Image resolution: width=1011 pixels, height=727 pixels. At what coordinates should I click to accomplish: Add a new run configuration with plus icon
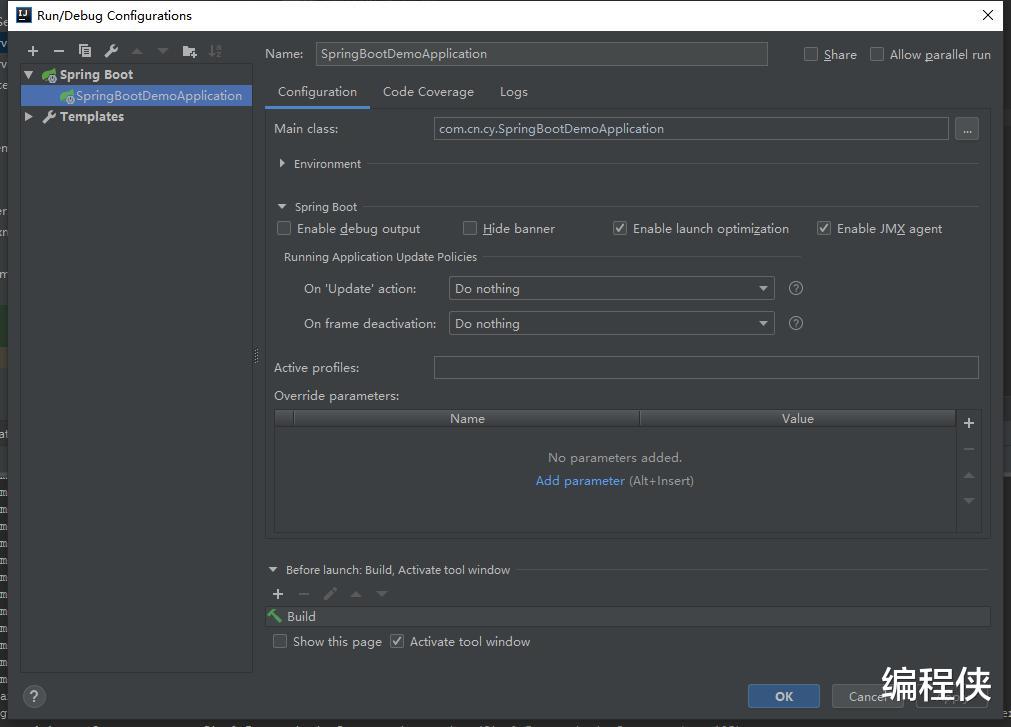click(x=33, y=51)
